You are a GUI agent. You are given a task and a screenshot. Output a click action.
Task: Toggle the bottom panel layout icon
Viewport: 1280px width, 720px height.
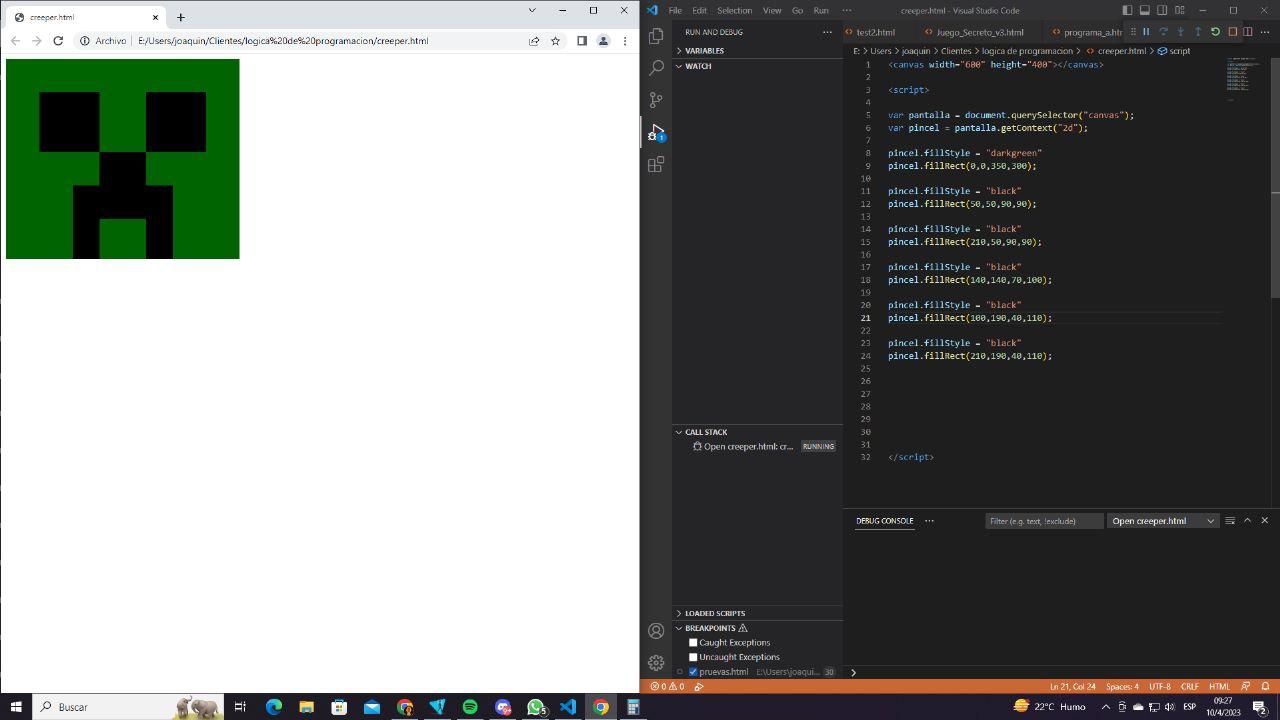click(1144, 10)
